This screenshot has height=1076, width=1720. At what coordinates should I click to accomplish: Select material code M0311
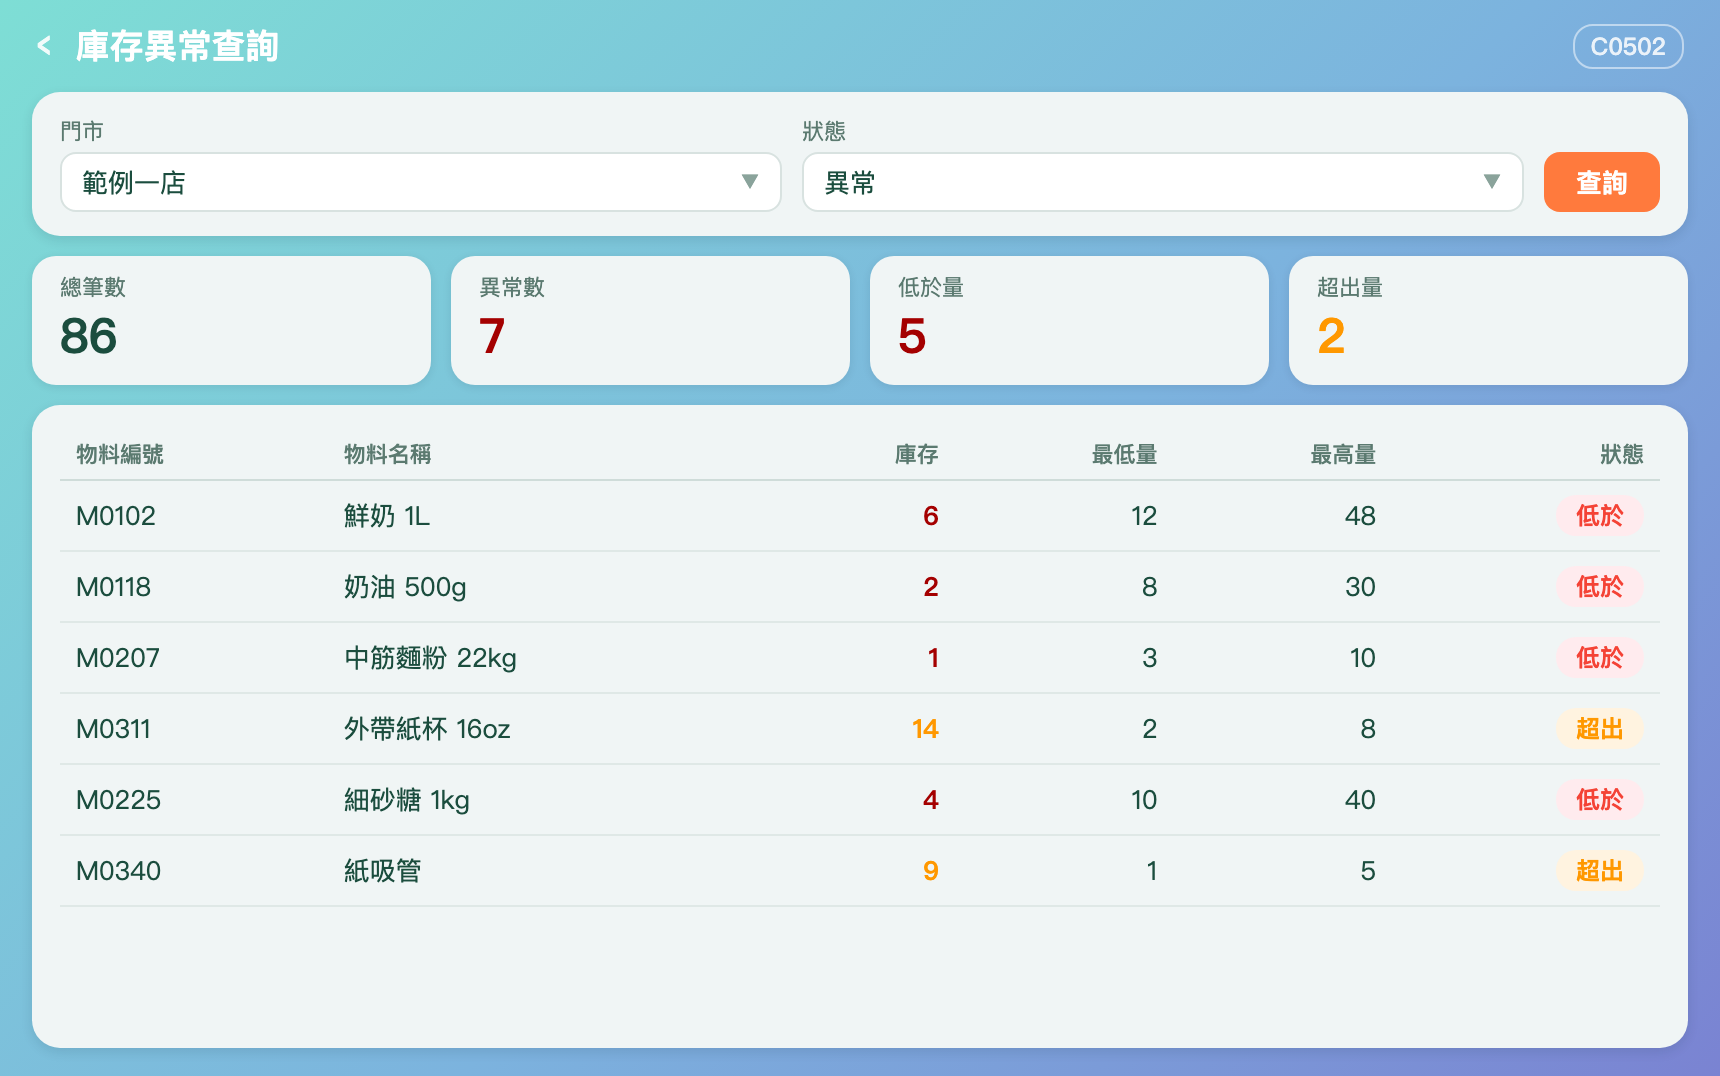[113, 729]
